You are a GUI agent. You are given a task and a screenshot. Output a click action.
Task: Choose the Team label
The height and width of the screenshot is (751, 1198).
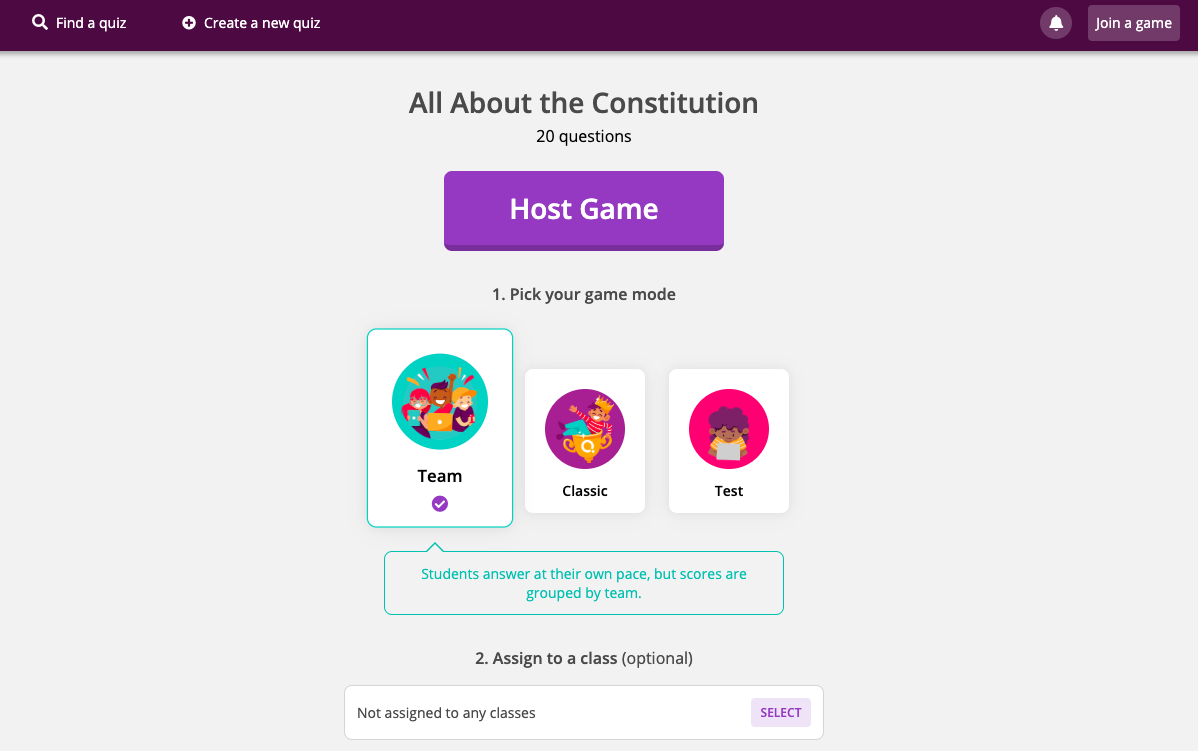440,476
